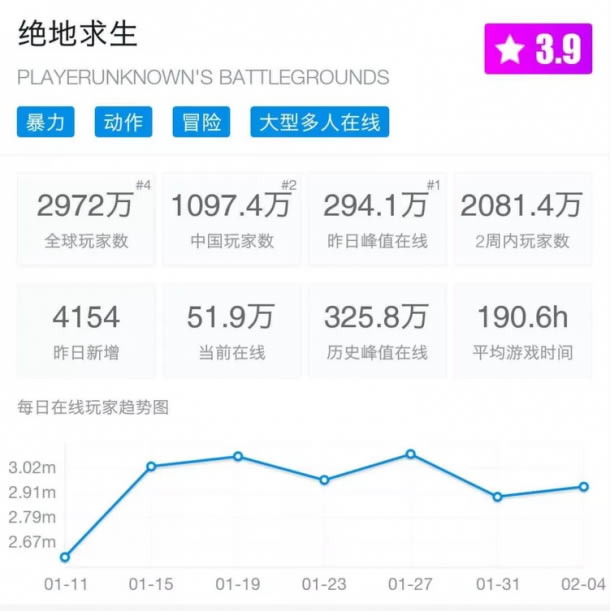
Task: Open the 全球玩家数 2972万 card
Action: [x=86, y=219]
